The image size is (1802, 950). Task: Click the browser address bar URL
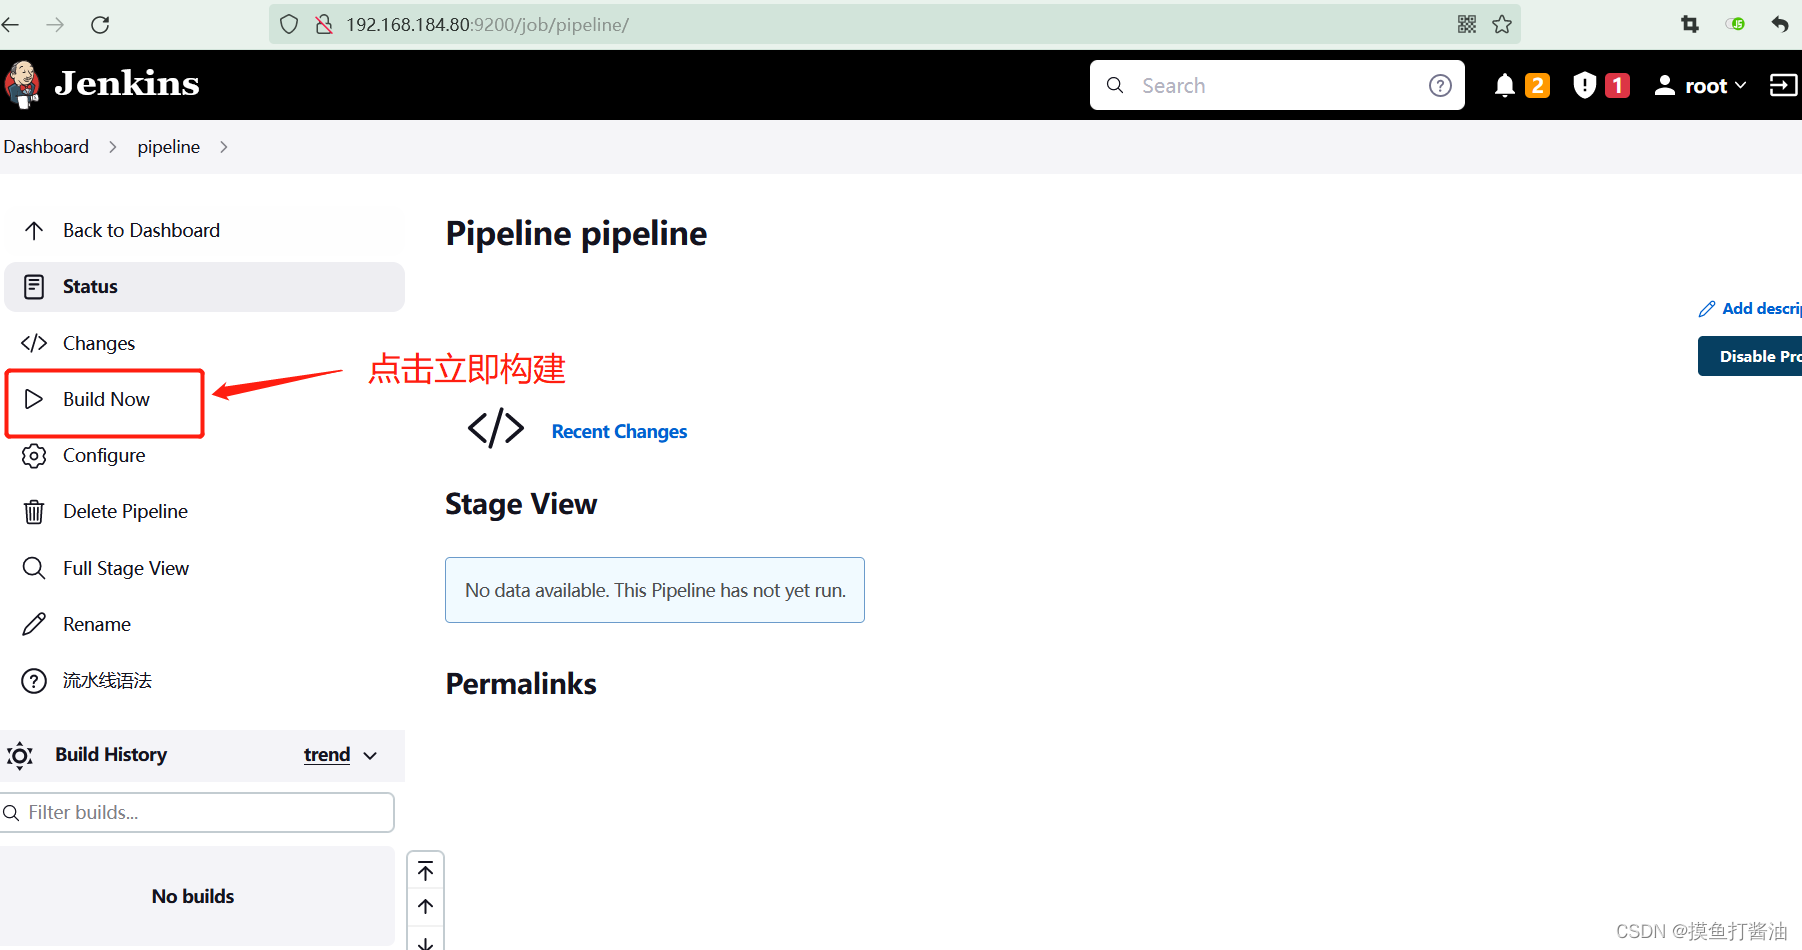coord(487,25)
